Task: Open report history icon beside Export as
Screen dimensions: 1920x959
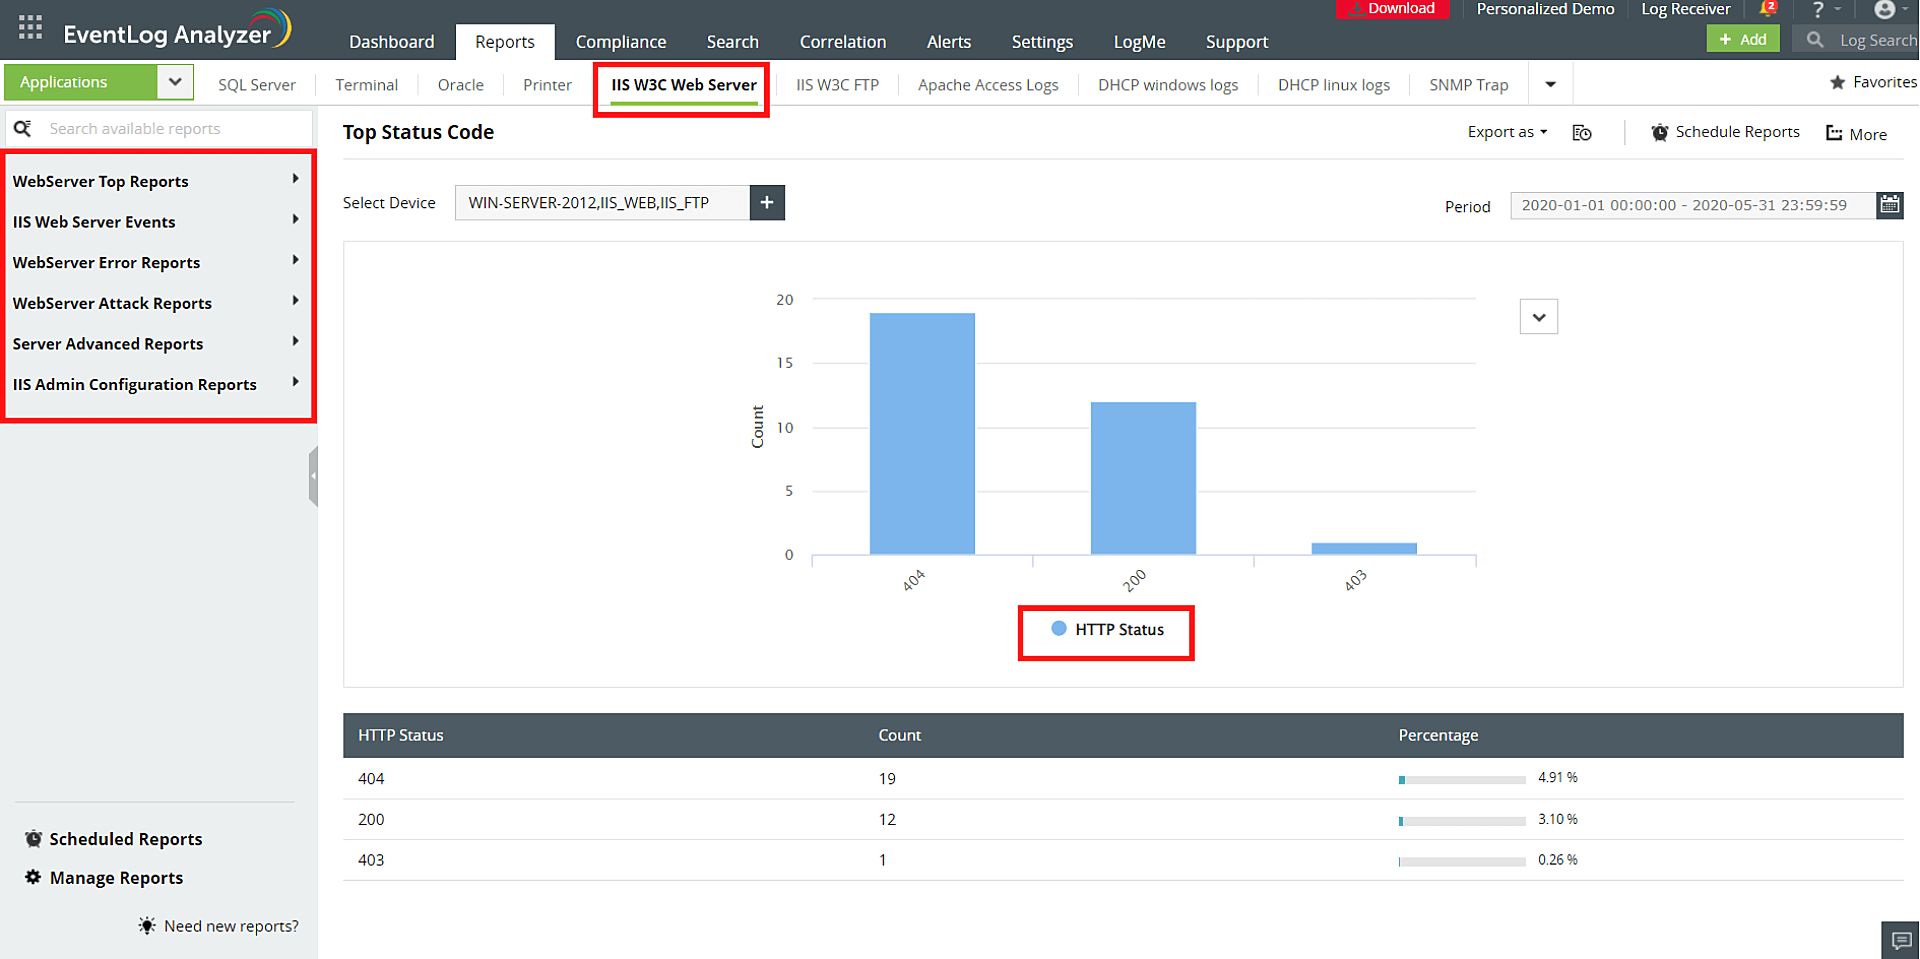Action: pos(1581,132)
